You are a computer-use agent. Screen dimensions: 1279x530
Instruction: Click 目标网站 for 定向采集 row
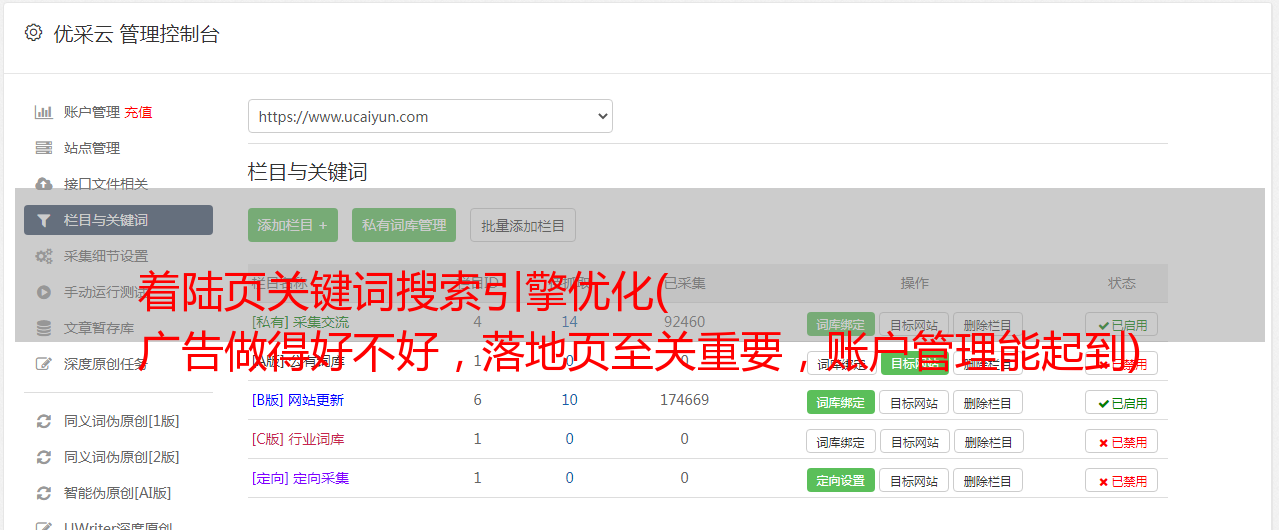coord(914,480)
